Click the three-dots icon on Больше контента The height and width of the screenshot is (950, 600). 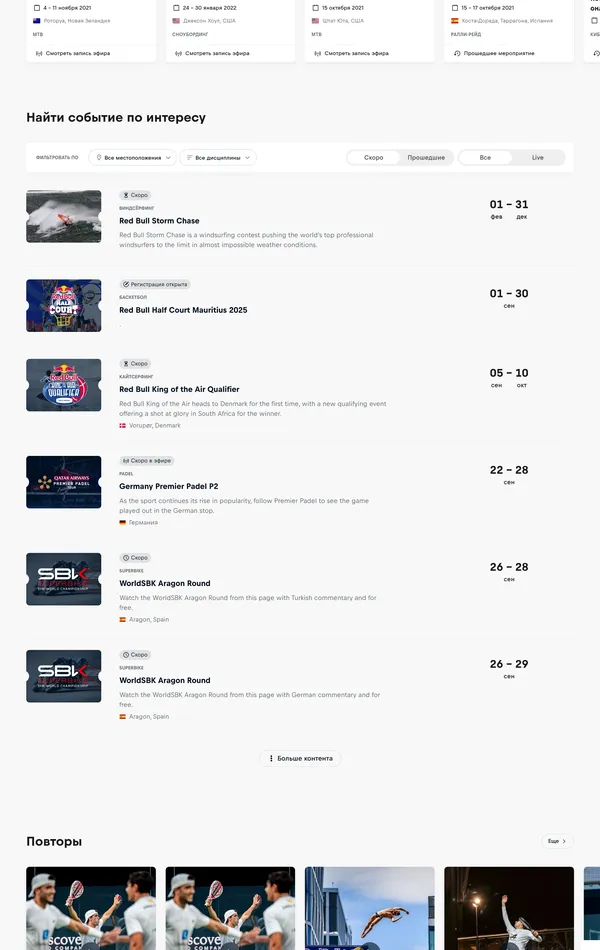coord(271,758)
